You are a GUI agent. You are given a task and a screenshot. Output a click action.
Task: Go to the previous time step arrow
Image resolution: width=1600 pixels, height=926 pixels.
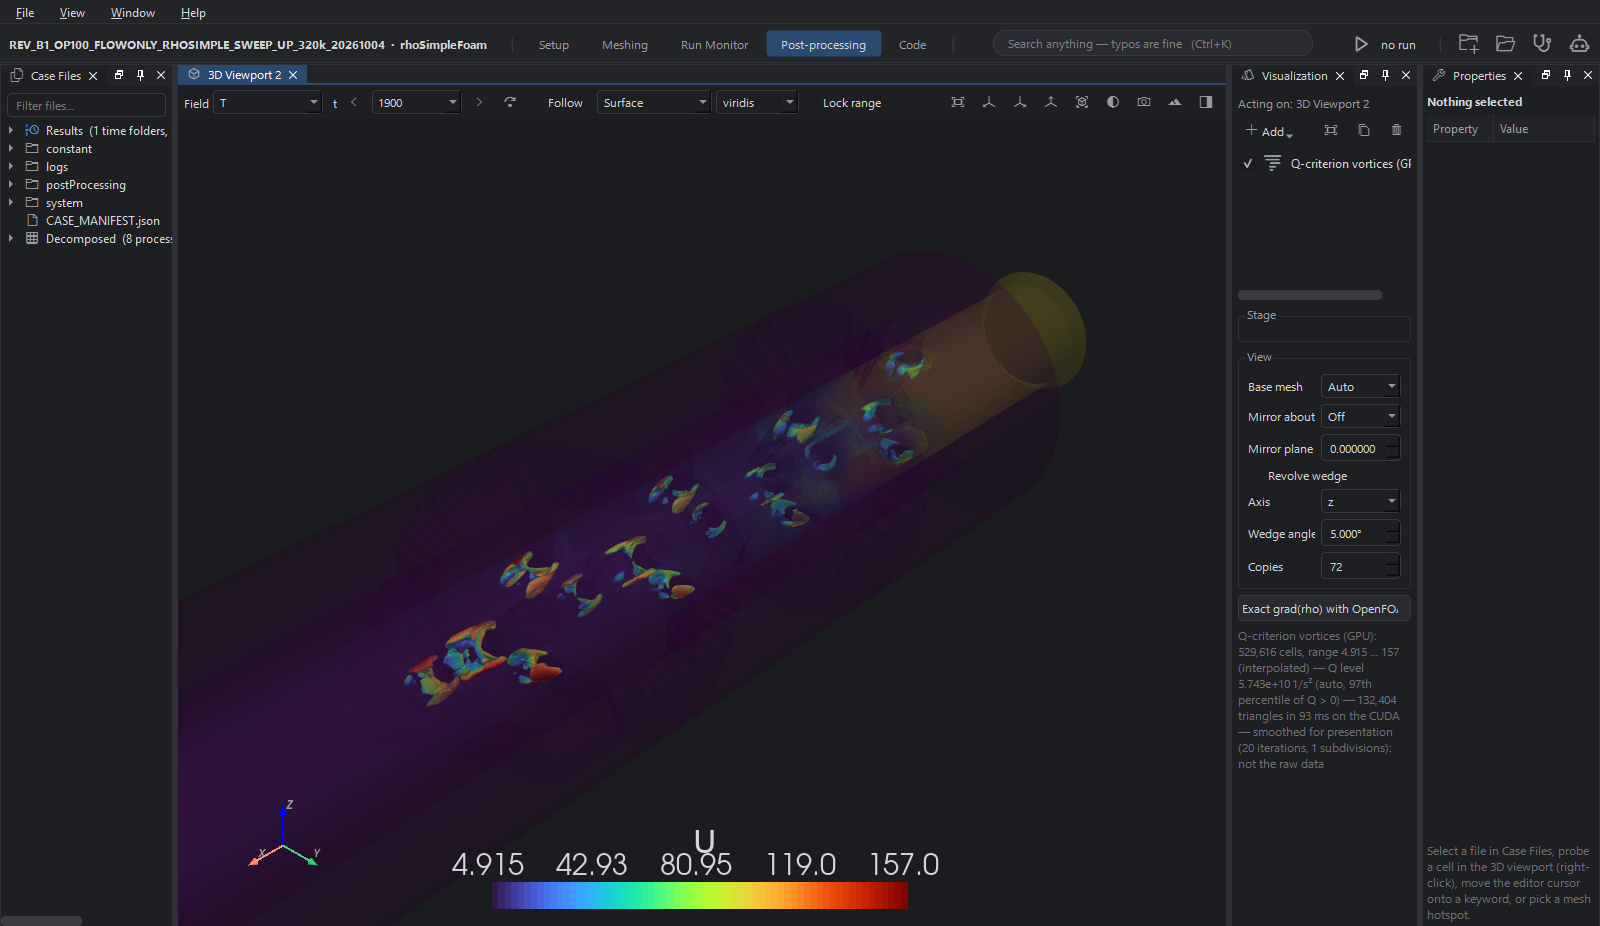354,102
